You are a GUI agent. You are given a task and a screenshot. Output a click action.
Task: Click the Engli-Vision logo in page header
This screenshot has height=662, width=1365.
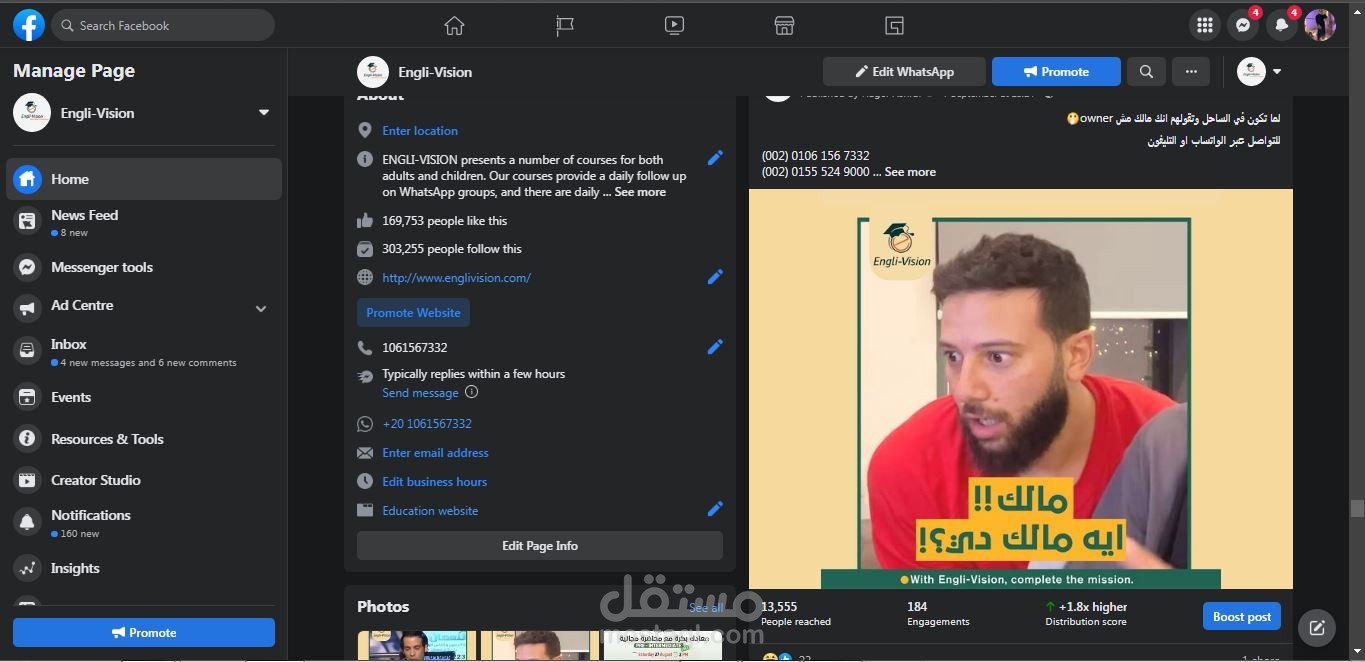point(373,72)
